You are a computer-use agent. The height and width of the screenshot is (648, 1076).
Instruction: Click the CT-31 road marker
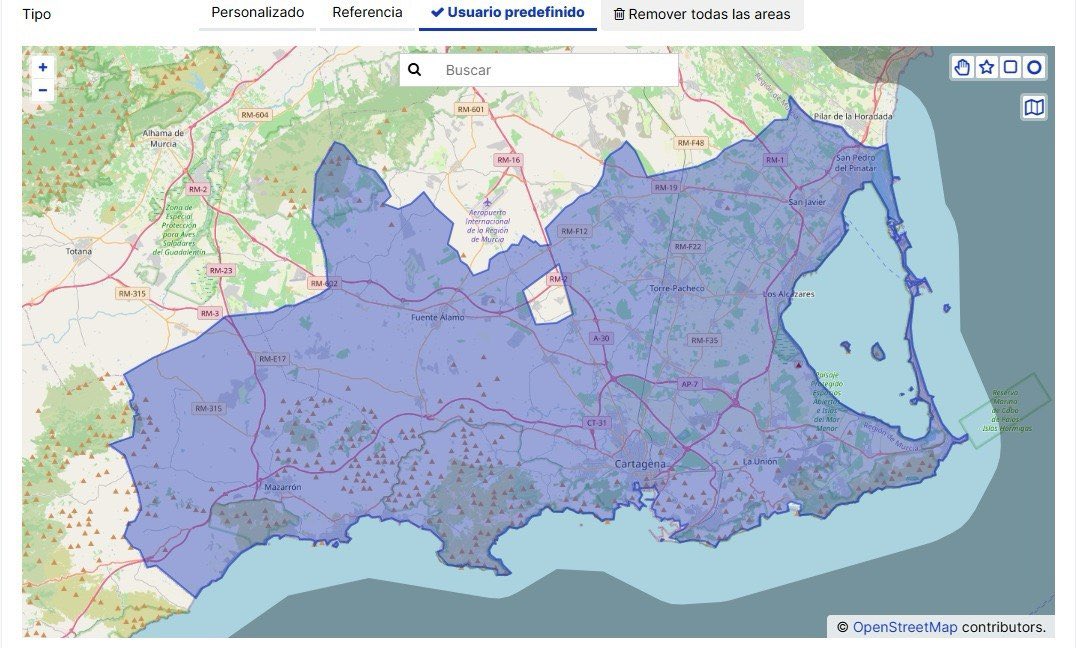[x=596, y=423]
